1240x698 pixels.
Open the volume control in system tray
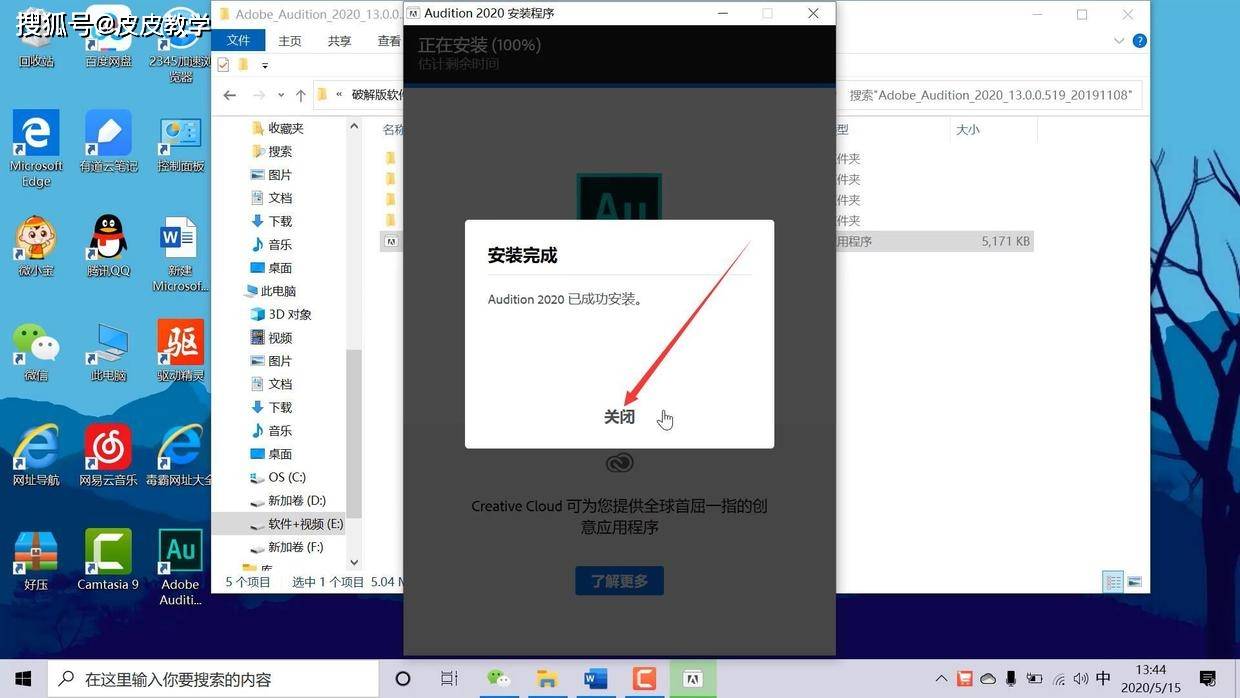click(x=1081, y=679)
